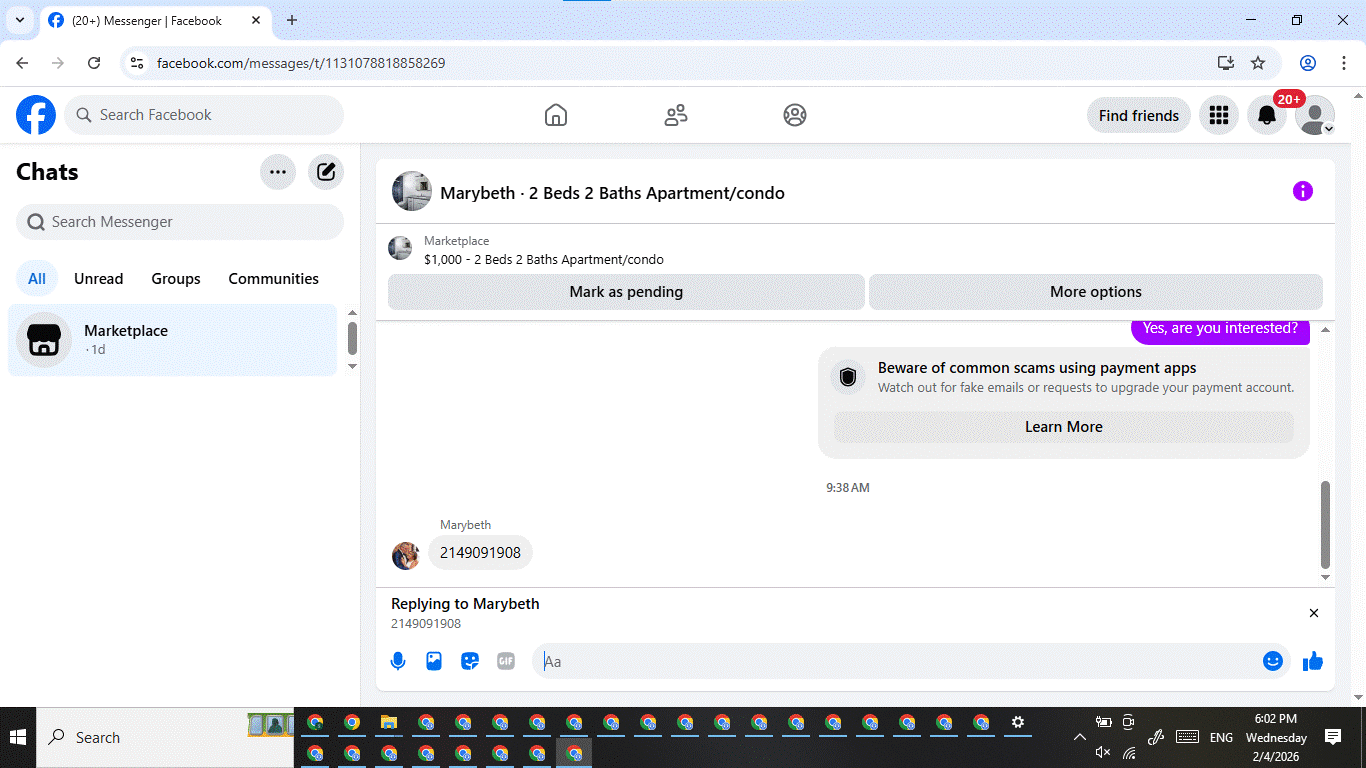Open the Facebook menu grid icon
Viewport: 1366px width, 768px height.
click(1218, 115)
